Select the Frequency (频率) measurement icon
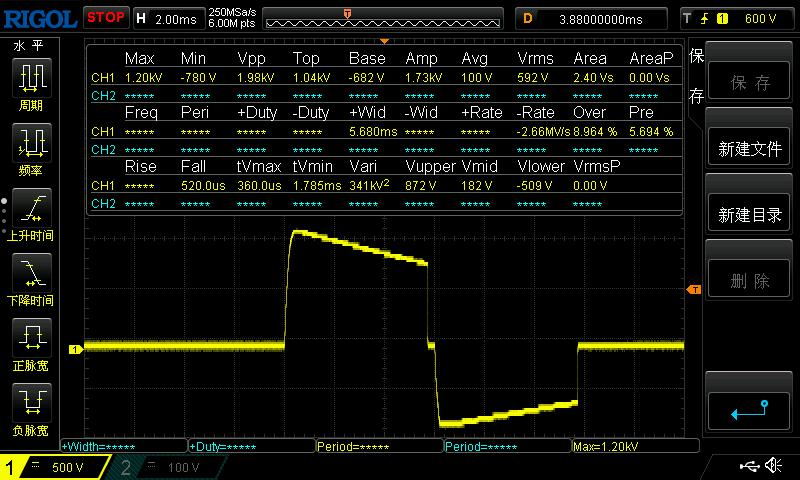Viewport: 800px width, 480px height. pyautogui.click(x=31, y=143)
